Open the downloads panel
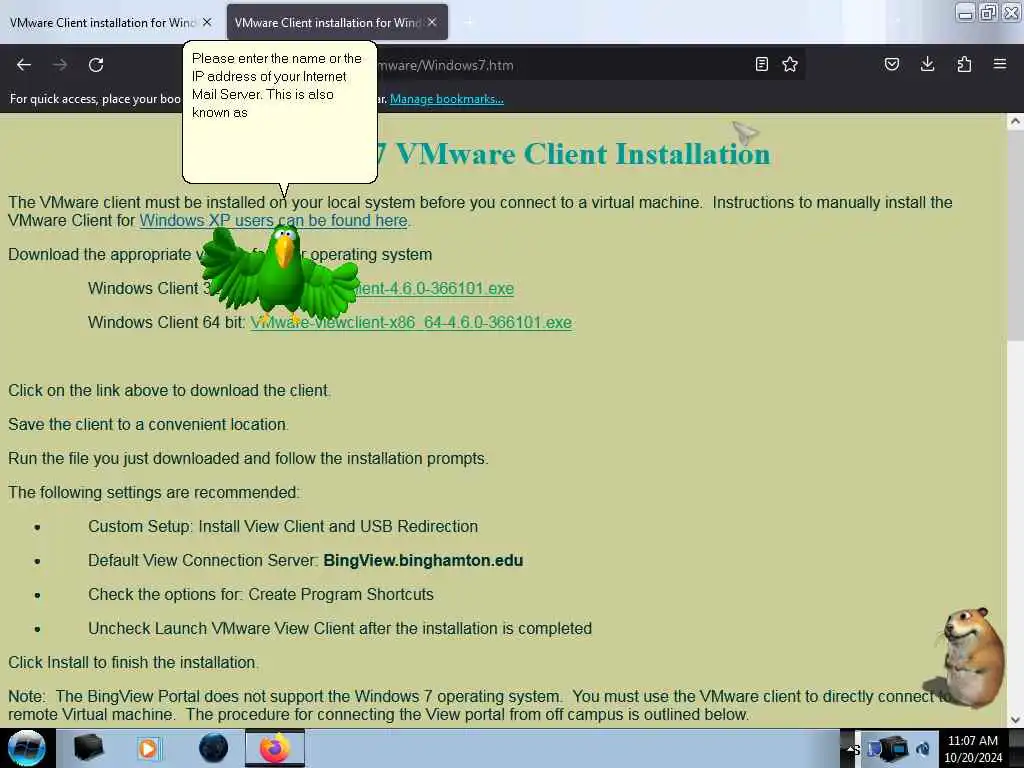Image resolution: width=1024 pixels, height=768 pixels. pyautogui.click(x=927, y=64)
